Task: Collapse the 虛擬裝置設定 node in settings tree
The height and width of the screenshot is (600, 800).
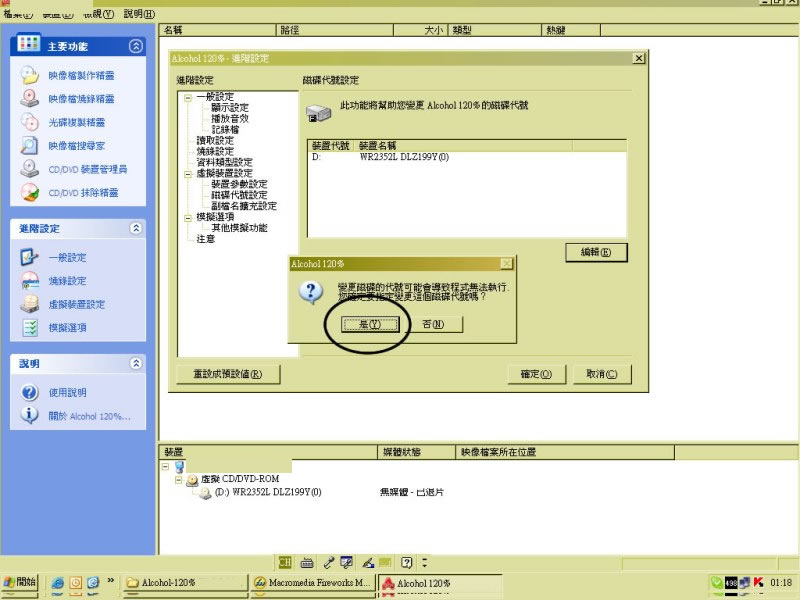Action: [188, 174]
